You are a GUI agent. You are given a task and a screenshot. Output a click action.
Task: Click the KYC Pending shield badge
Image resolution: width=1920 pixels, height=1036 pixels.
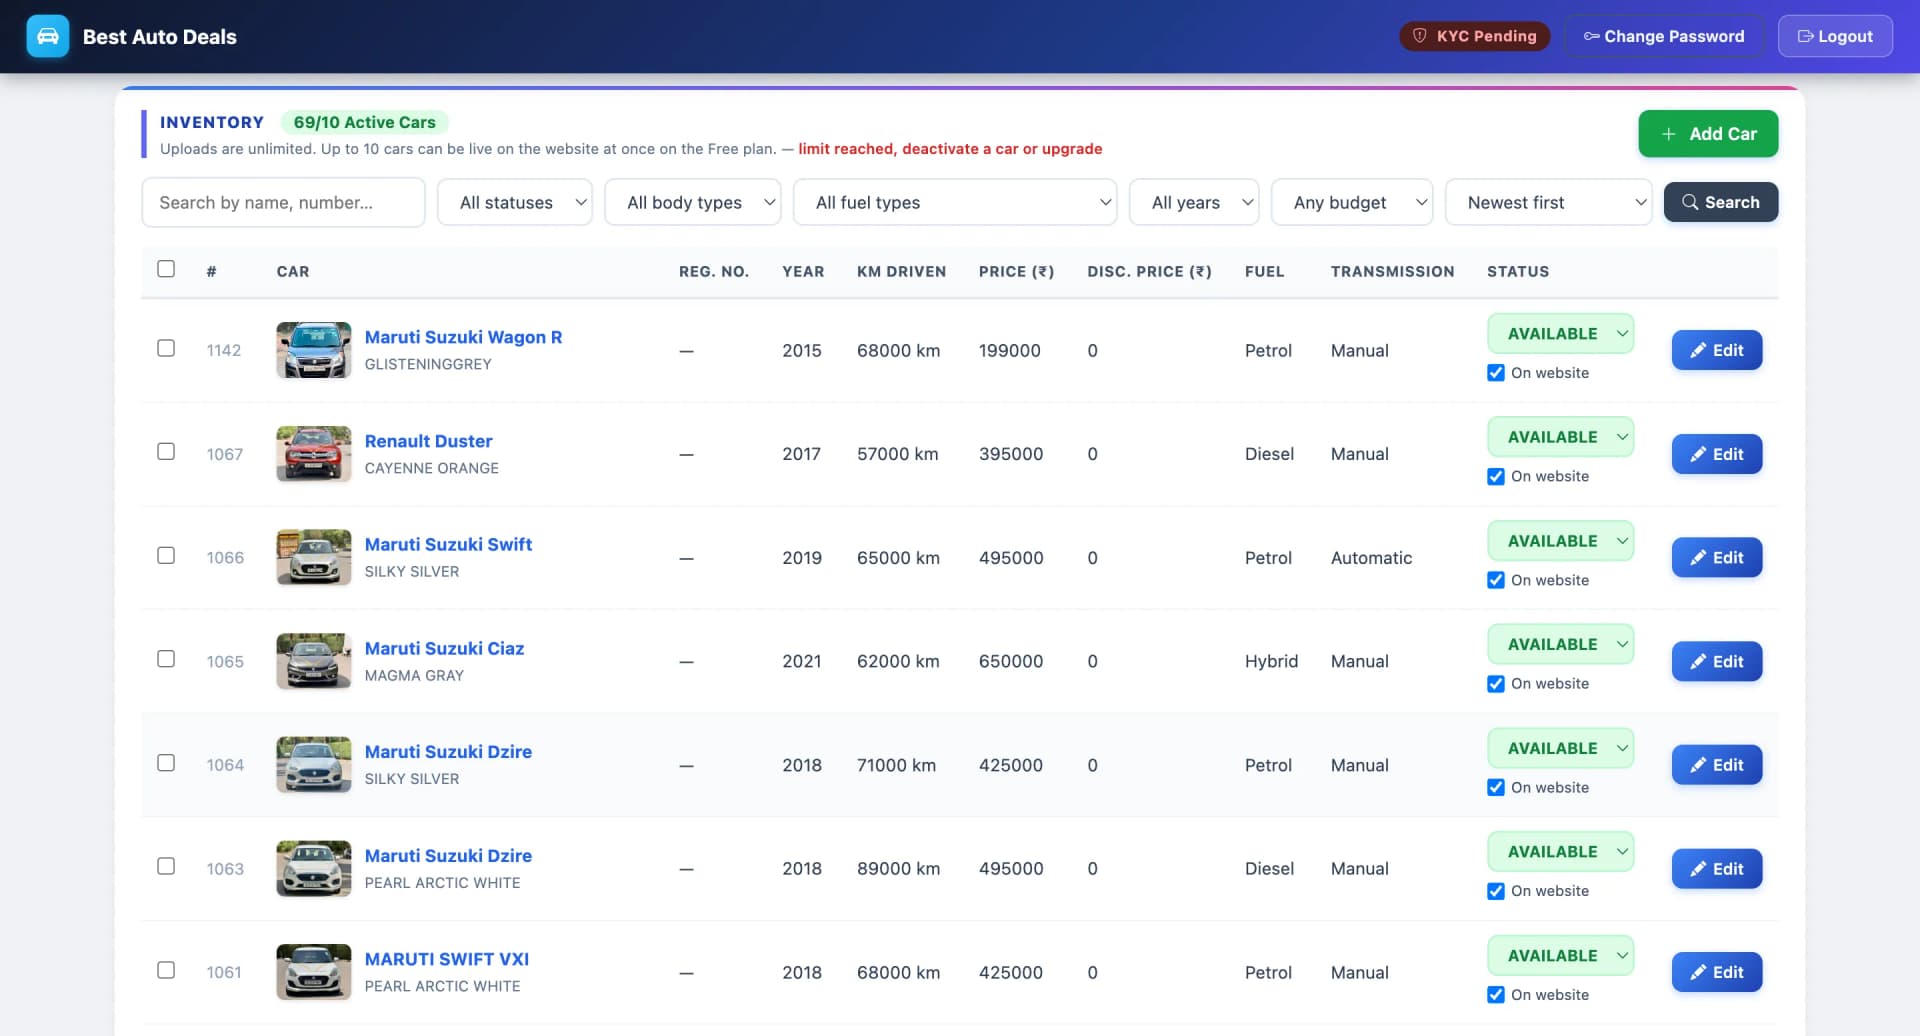pos(1474,36)
